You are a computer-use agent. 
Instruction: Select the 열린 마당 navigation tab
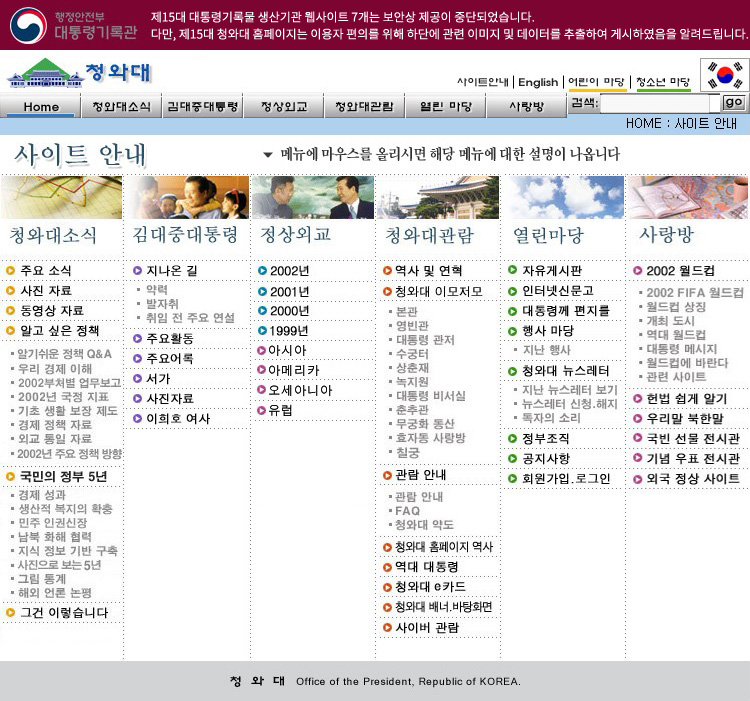[446, 106]
